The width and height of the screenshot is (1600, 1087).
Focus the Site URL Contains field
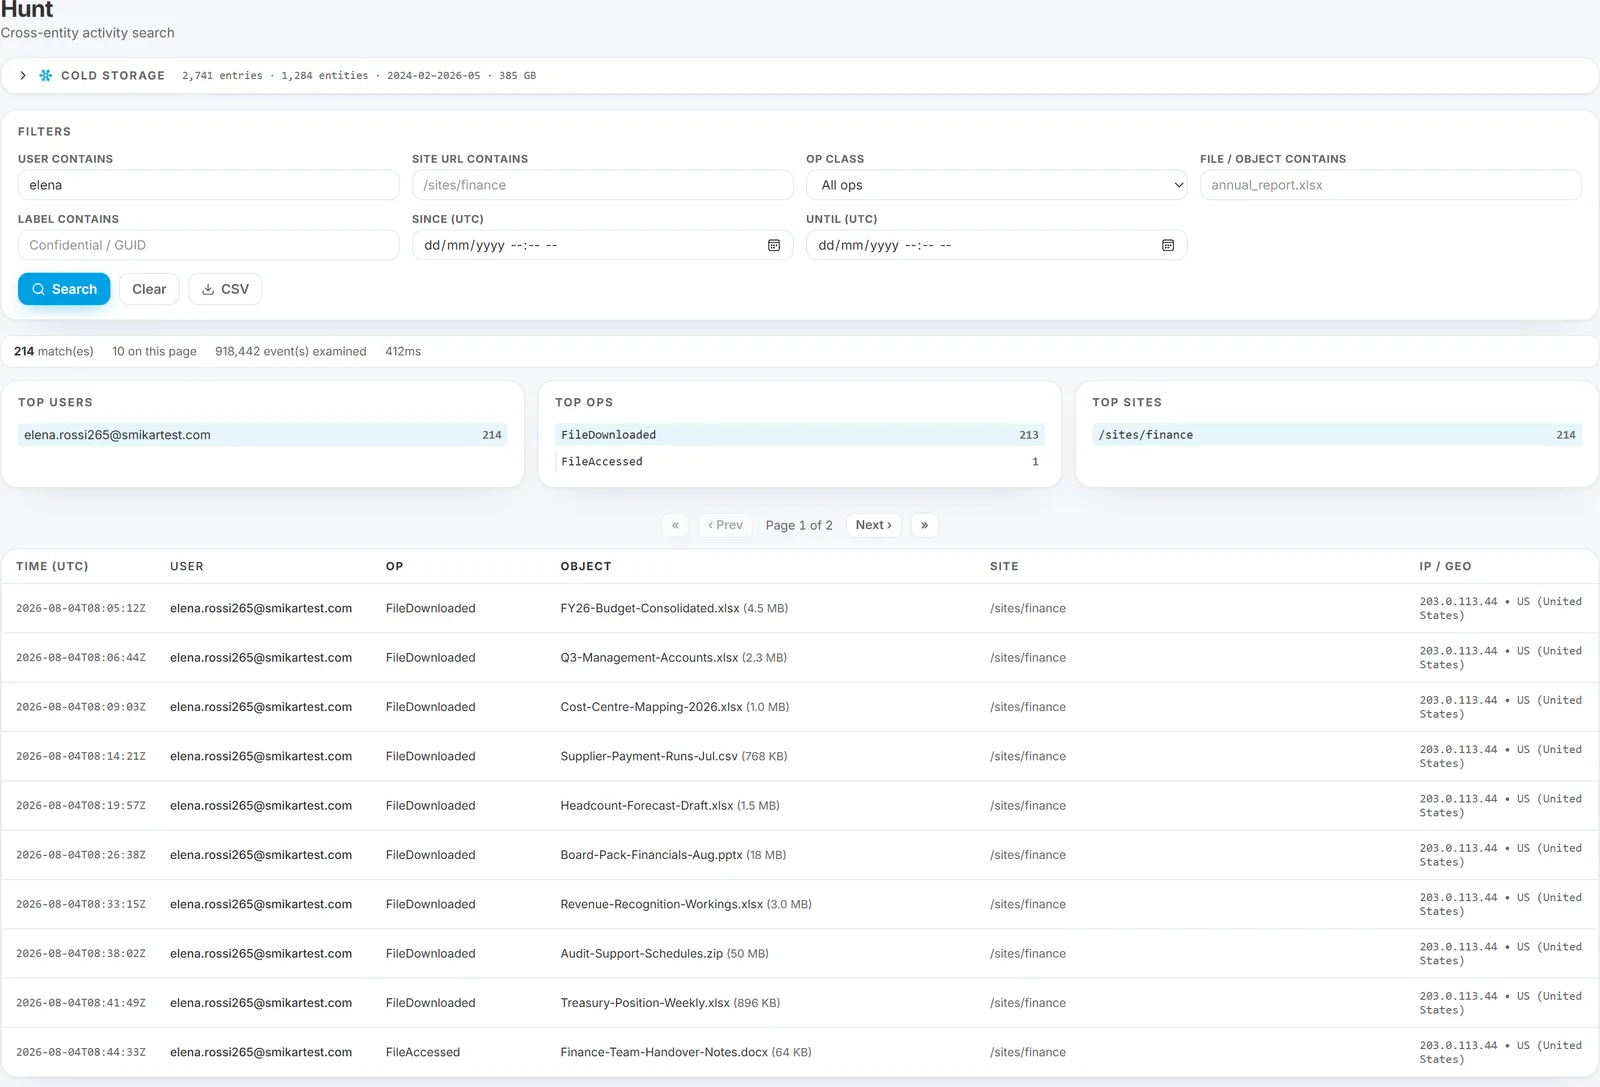point(602,185)
